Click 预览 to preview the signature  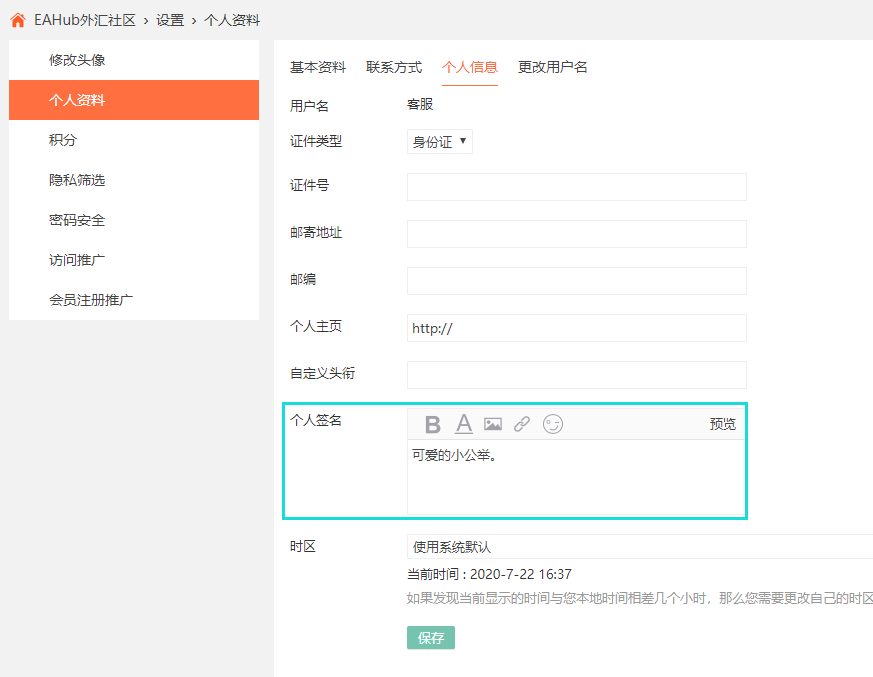click(722, 424)
